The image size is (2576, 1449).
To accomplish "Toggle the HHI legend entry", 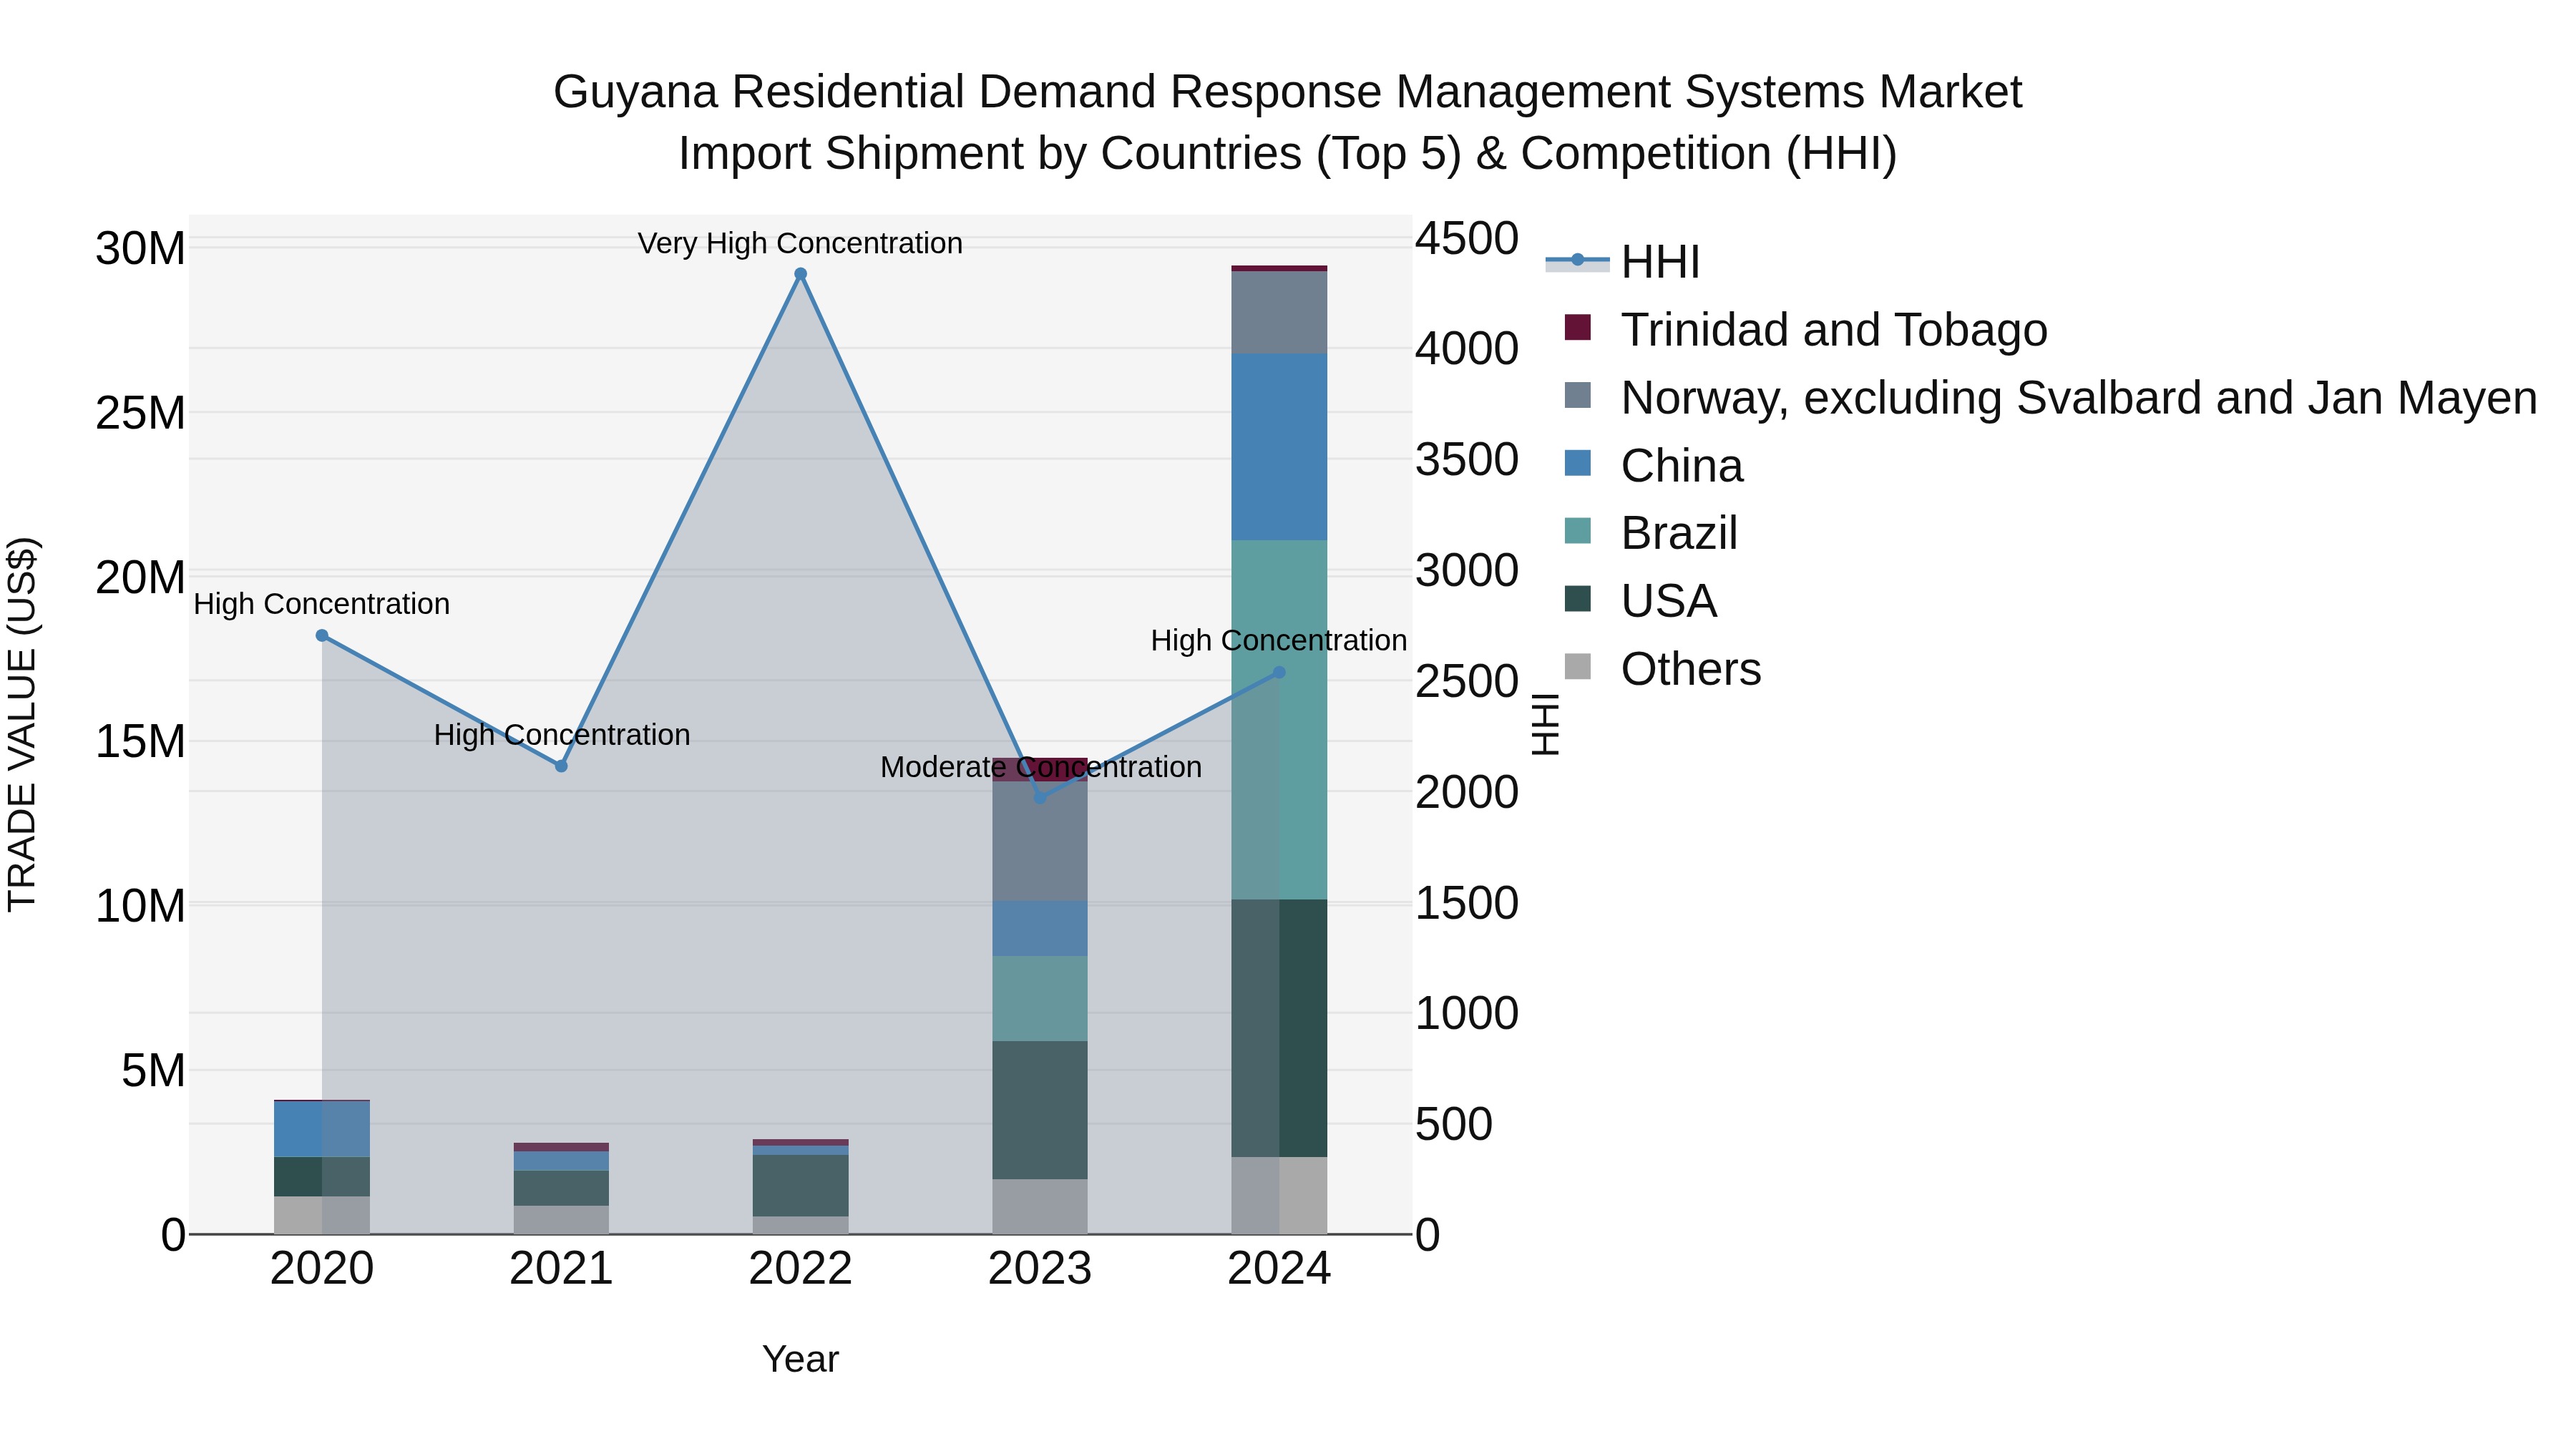I will point(1623,262).
